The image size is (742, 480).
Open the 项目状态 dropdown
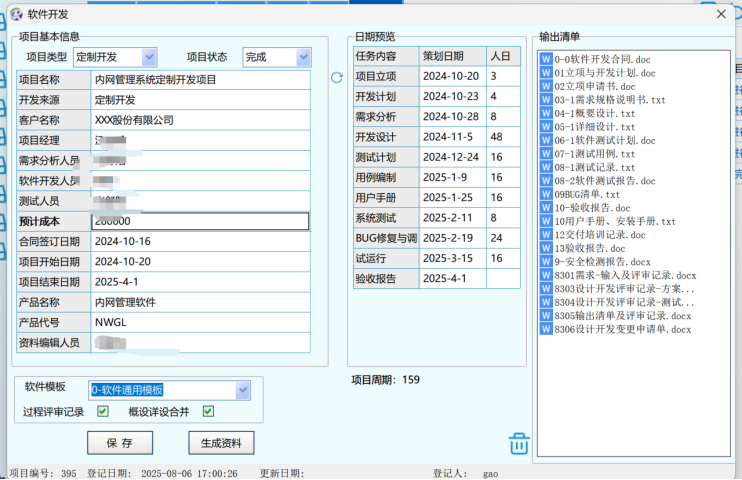304,57
